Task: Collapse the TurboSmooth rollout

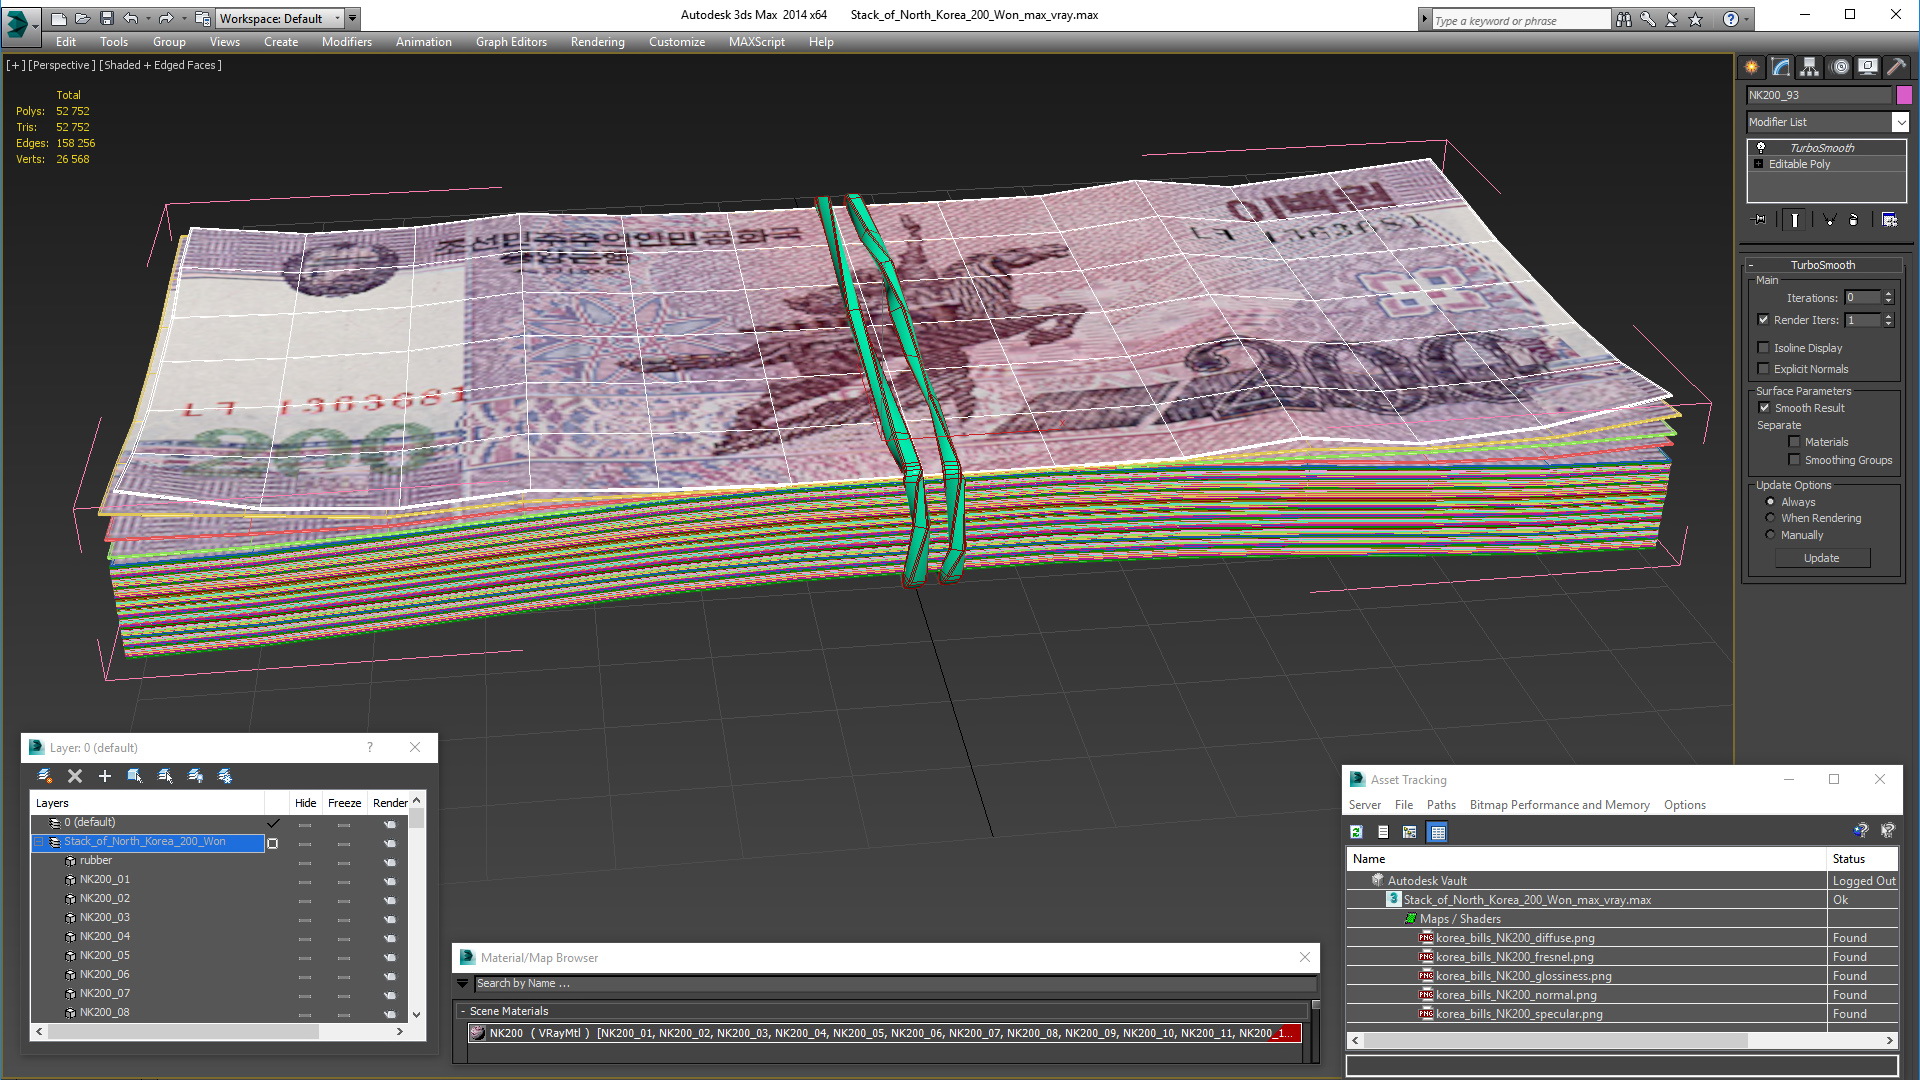Action: coord(1751,265)
